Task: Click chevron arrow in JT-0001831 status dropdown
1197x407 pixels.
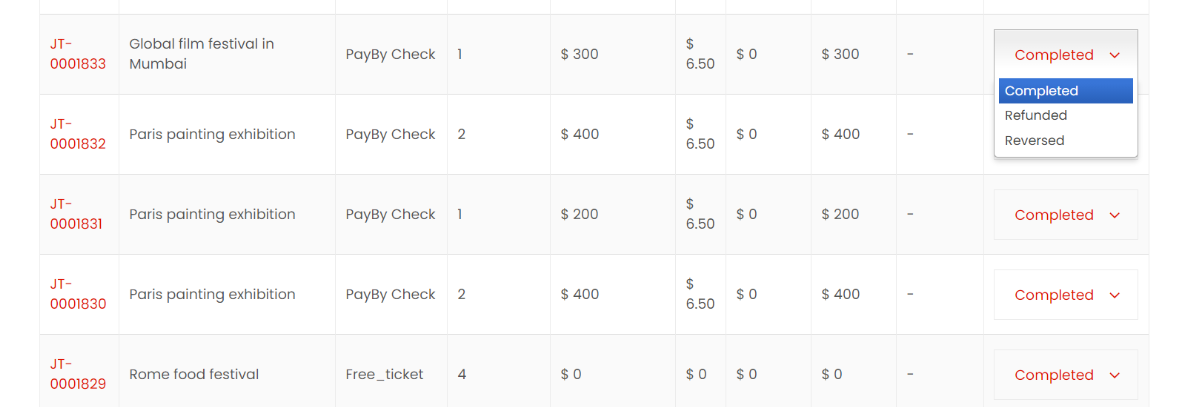Action: pyautogui.click(x=1115, y=215)
